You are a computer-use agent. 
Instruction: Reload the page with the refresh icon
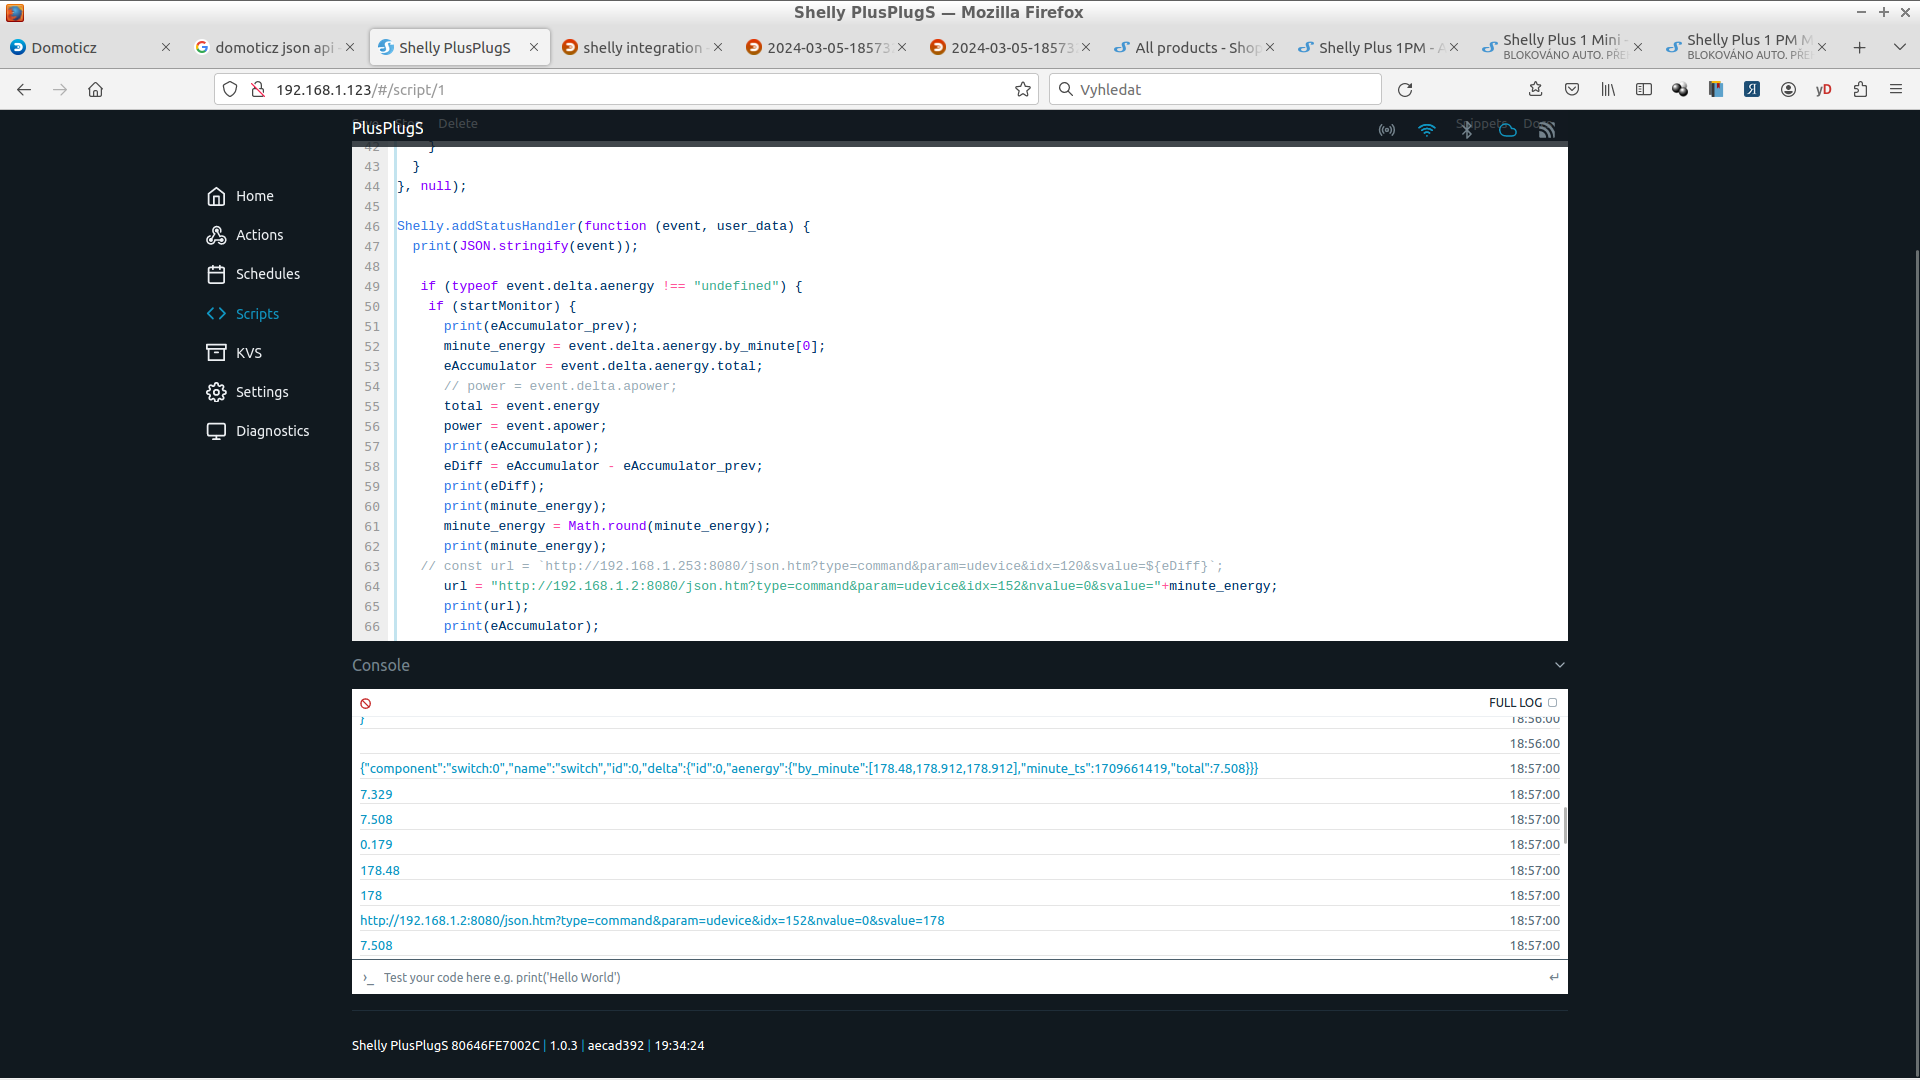coord(1405,90)
